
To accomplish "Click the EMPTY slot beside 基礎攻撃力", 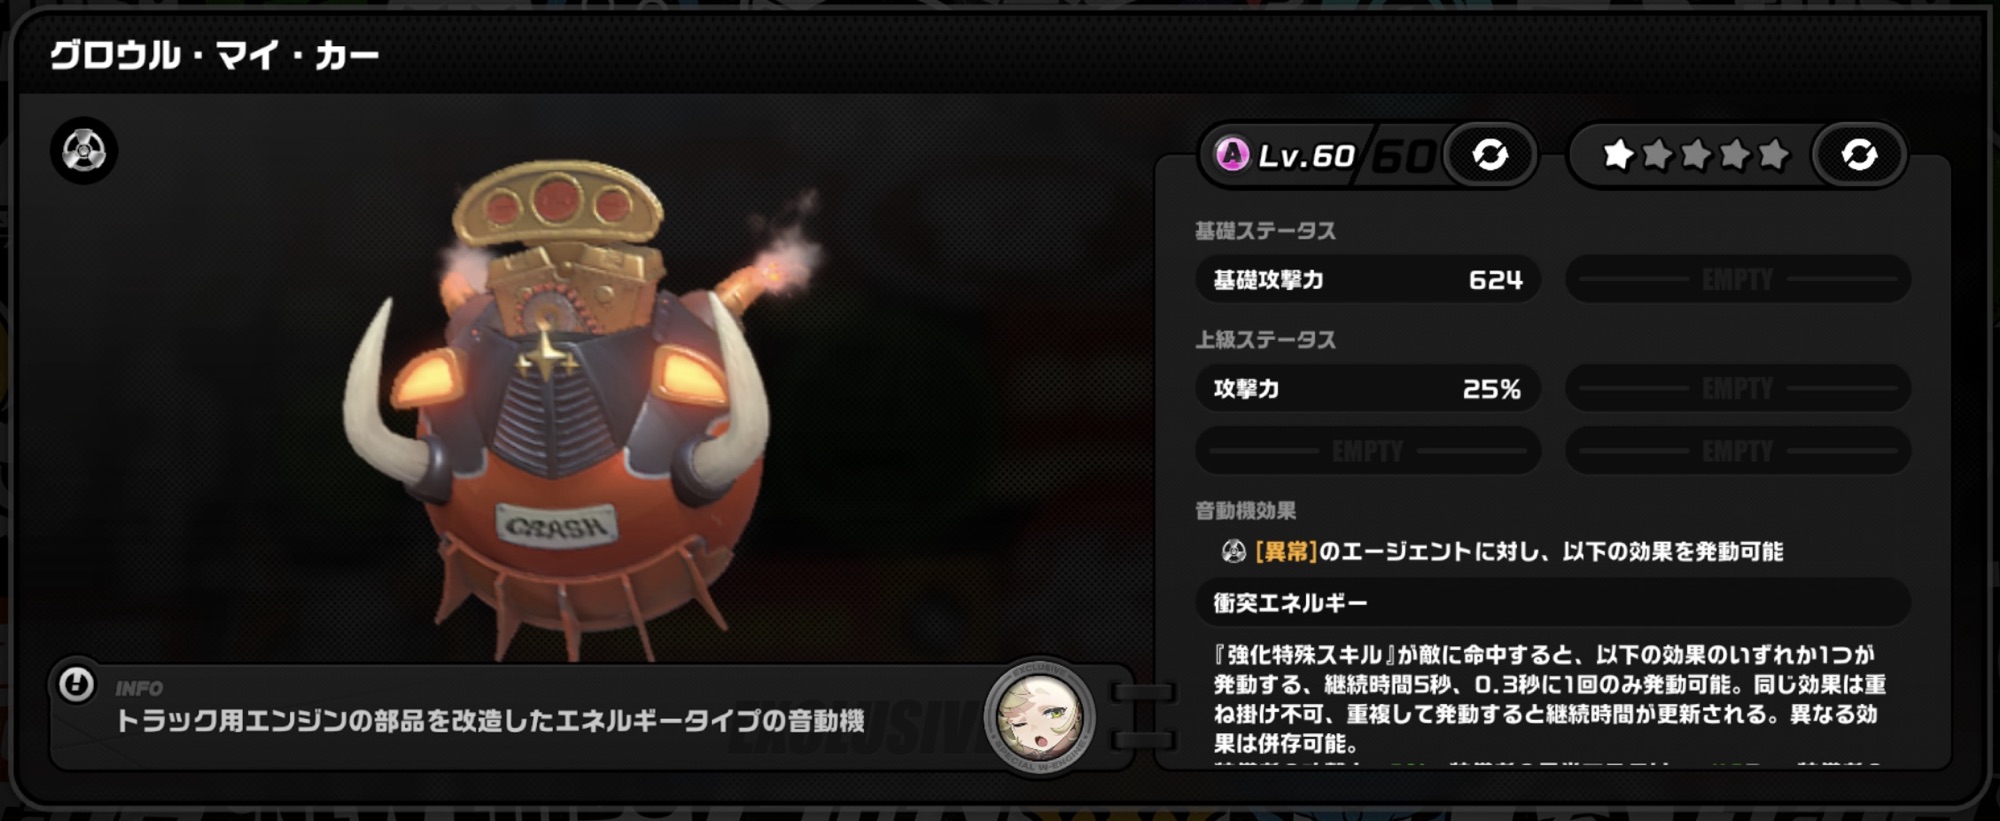I will pyautogui.click(x=1738, y=280).
